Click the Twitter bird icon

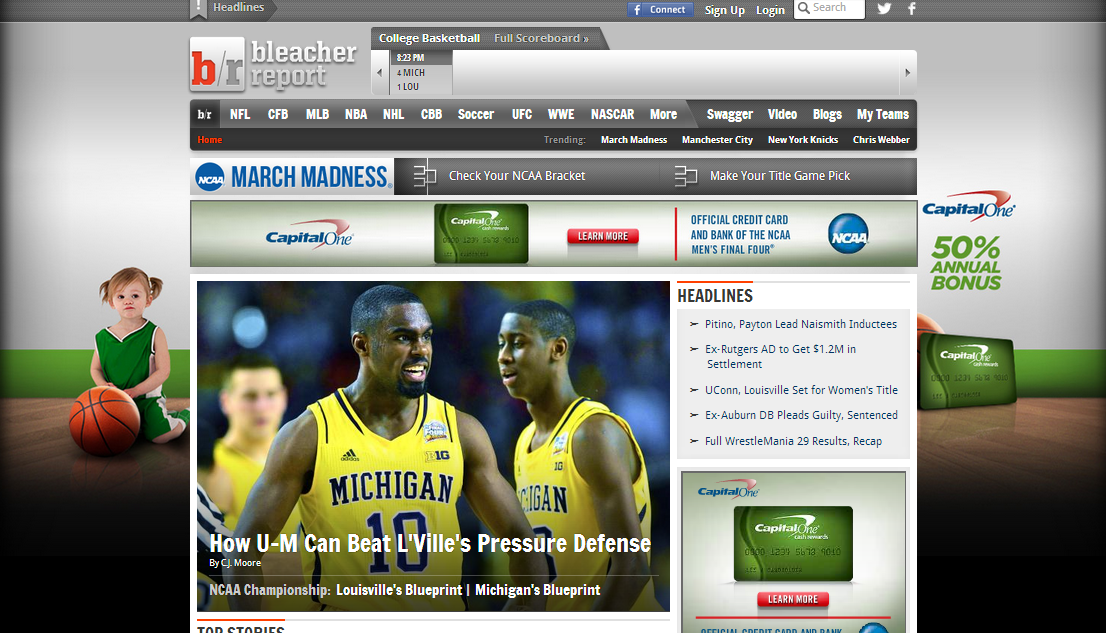[x=884, y=8]
